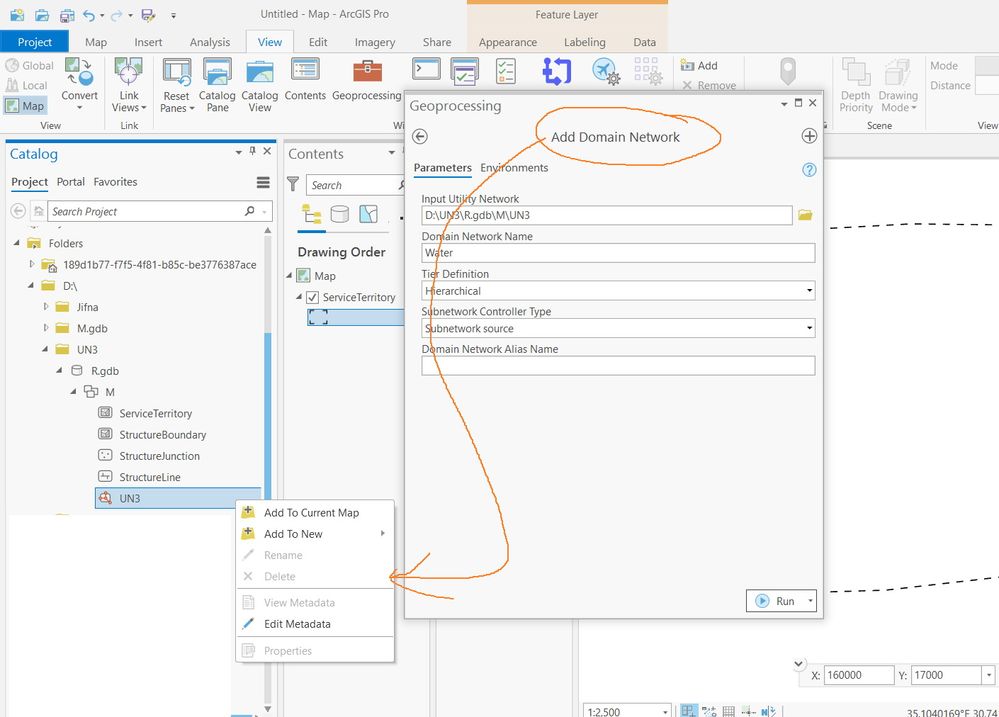Switch to the Environments tab

point(514,168)
